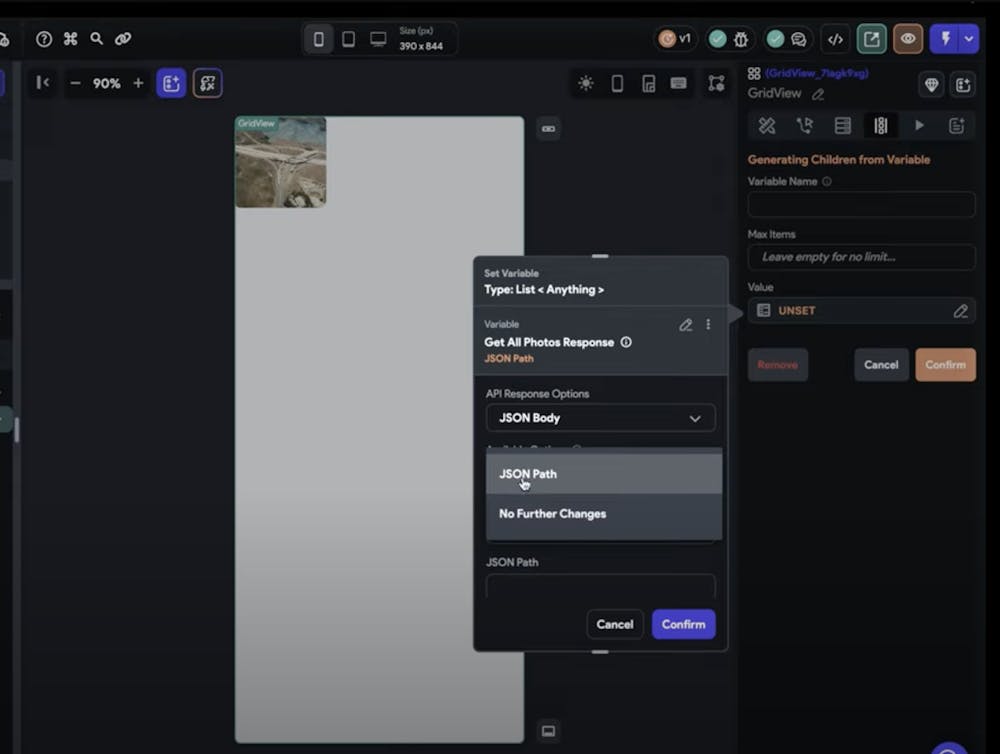Viewport: 1000px width, 754px height.
Task: Select phone device size icon
Action: click(318, 40)
